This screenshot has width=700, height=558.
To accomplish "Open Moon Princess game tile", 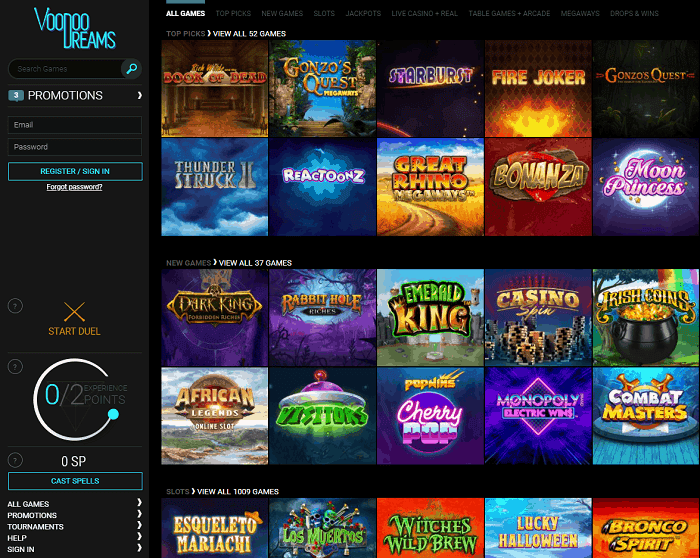I will [x=646, y=187].
